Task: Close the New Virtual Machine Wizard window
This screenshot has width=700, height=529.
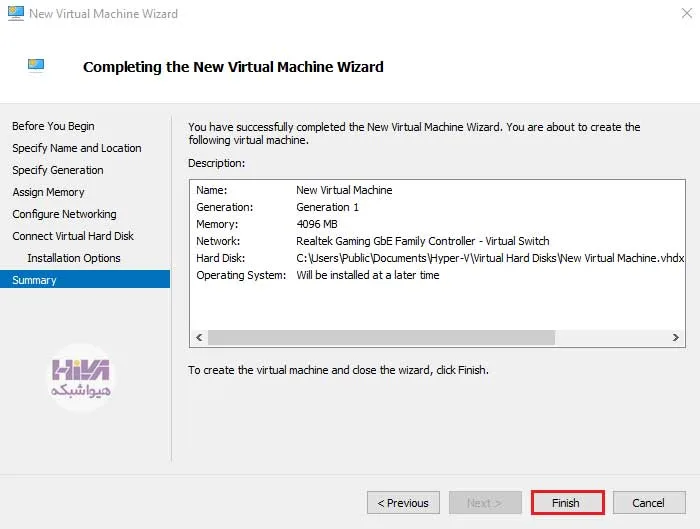Action: click(687, 13)
